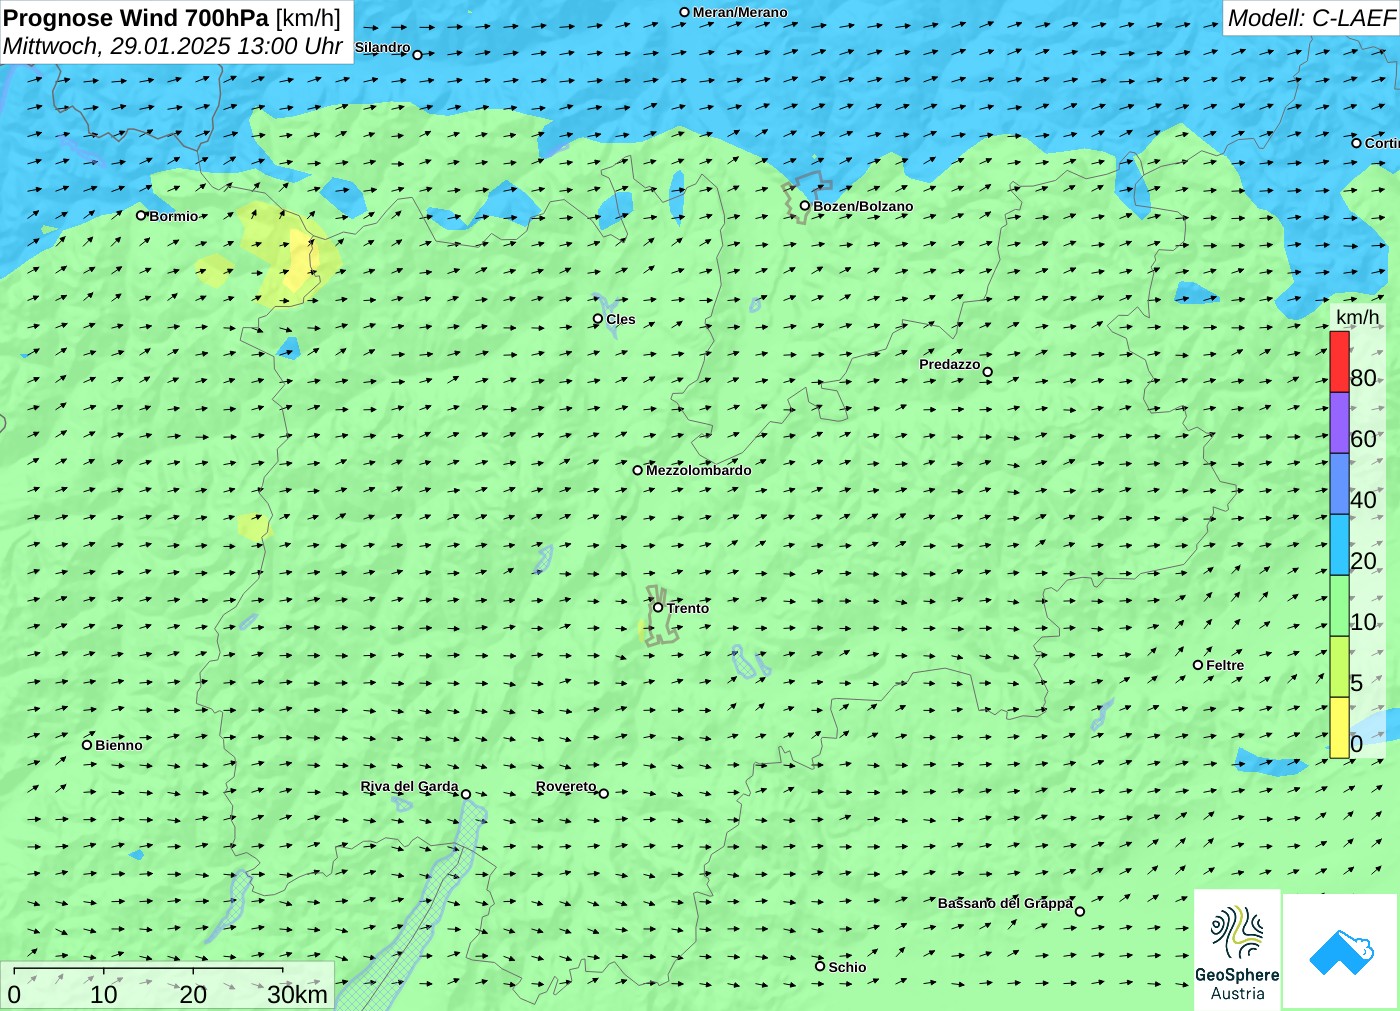
Task: Click the red 80 km/h legend swatch
Action: coord(1339,361)
